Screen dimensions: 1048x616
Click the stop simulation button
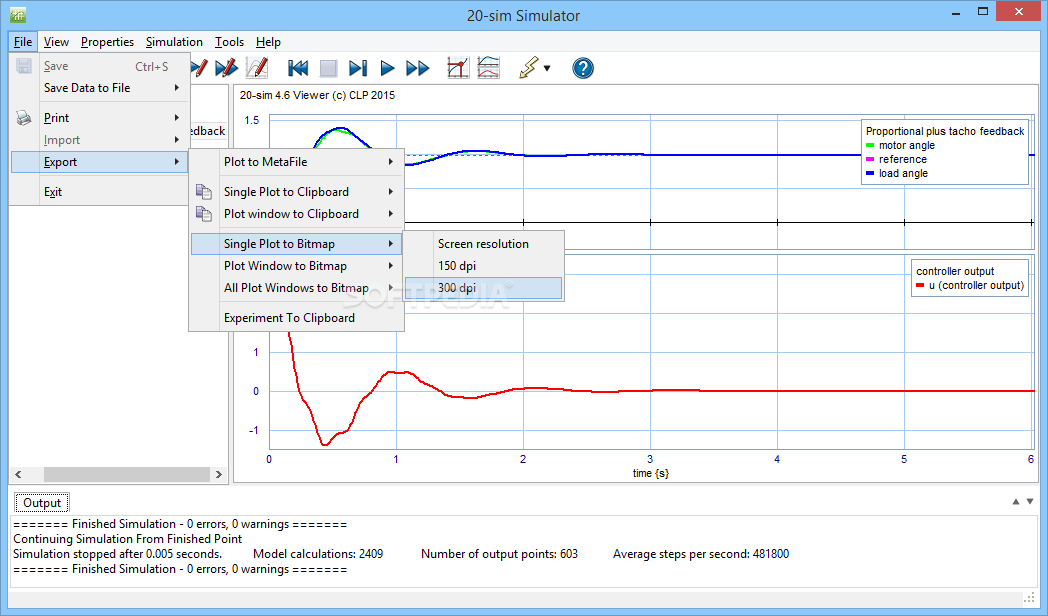click(328, 67)
